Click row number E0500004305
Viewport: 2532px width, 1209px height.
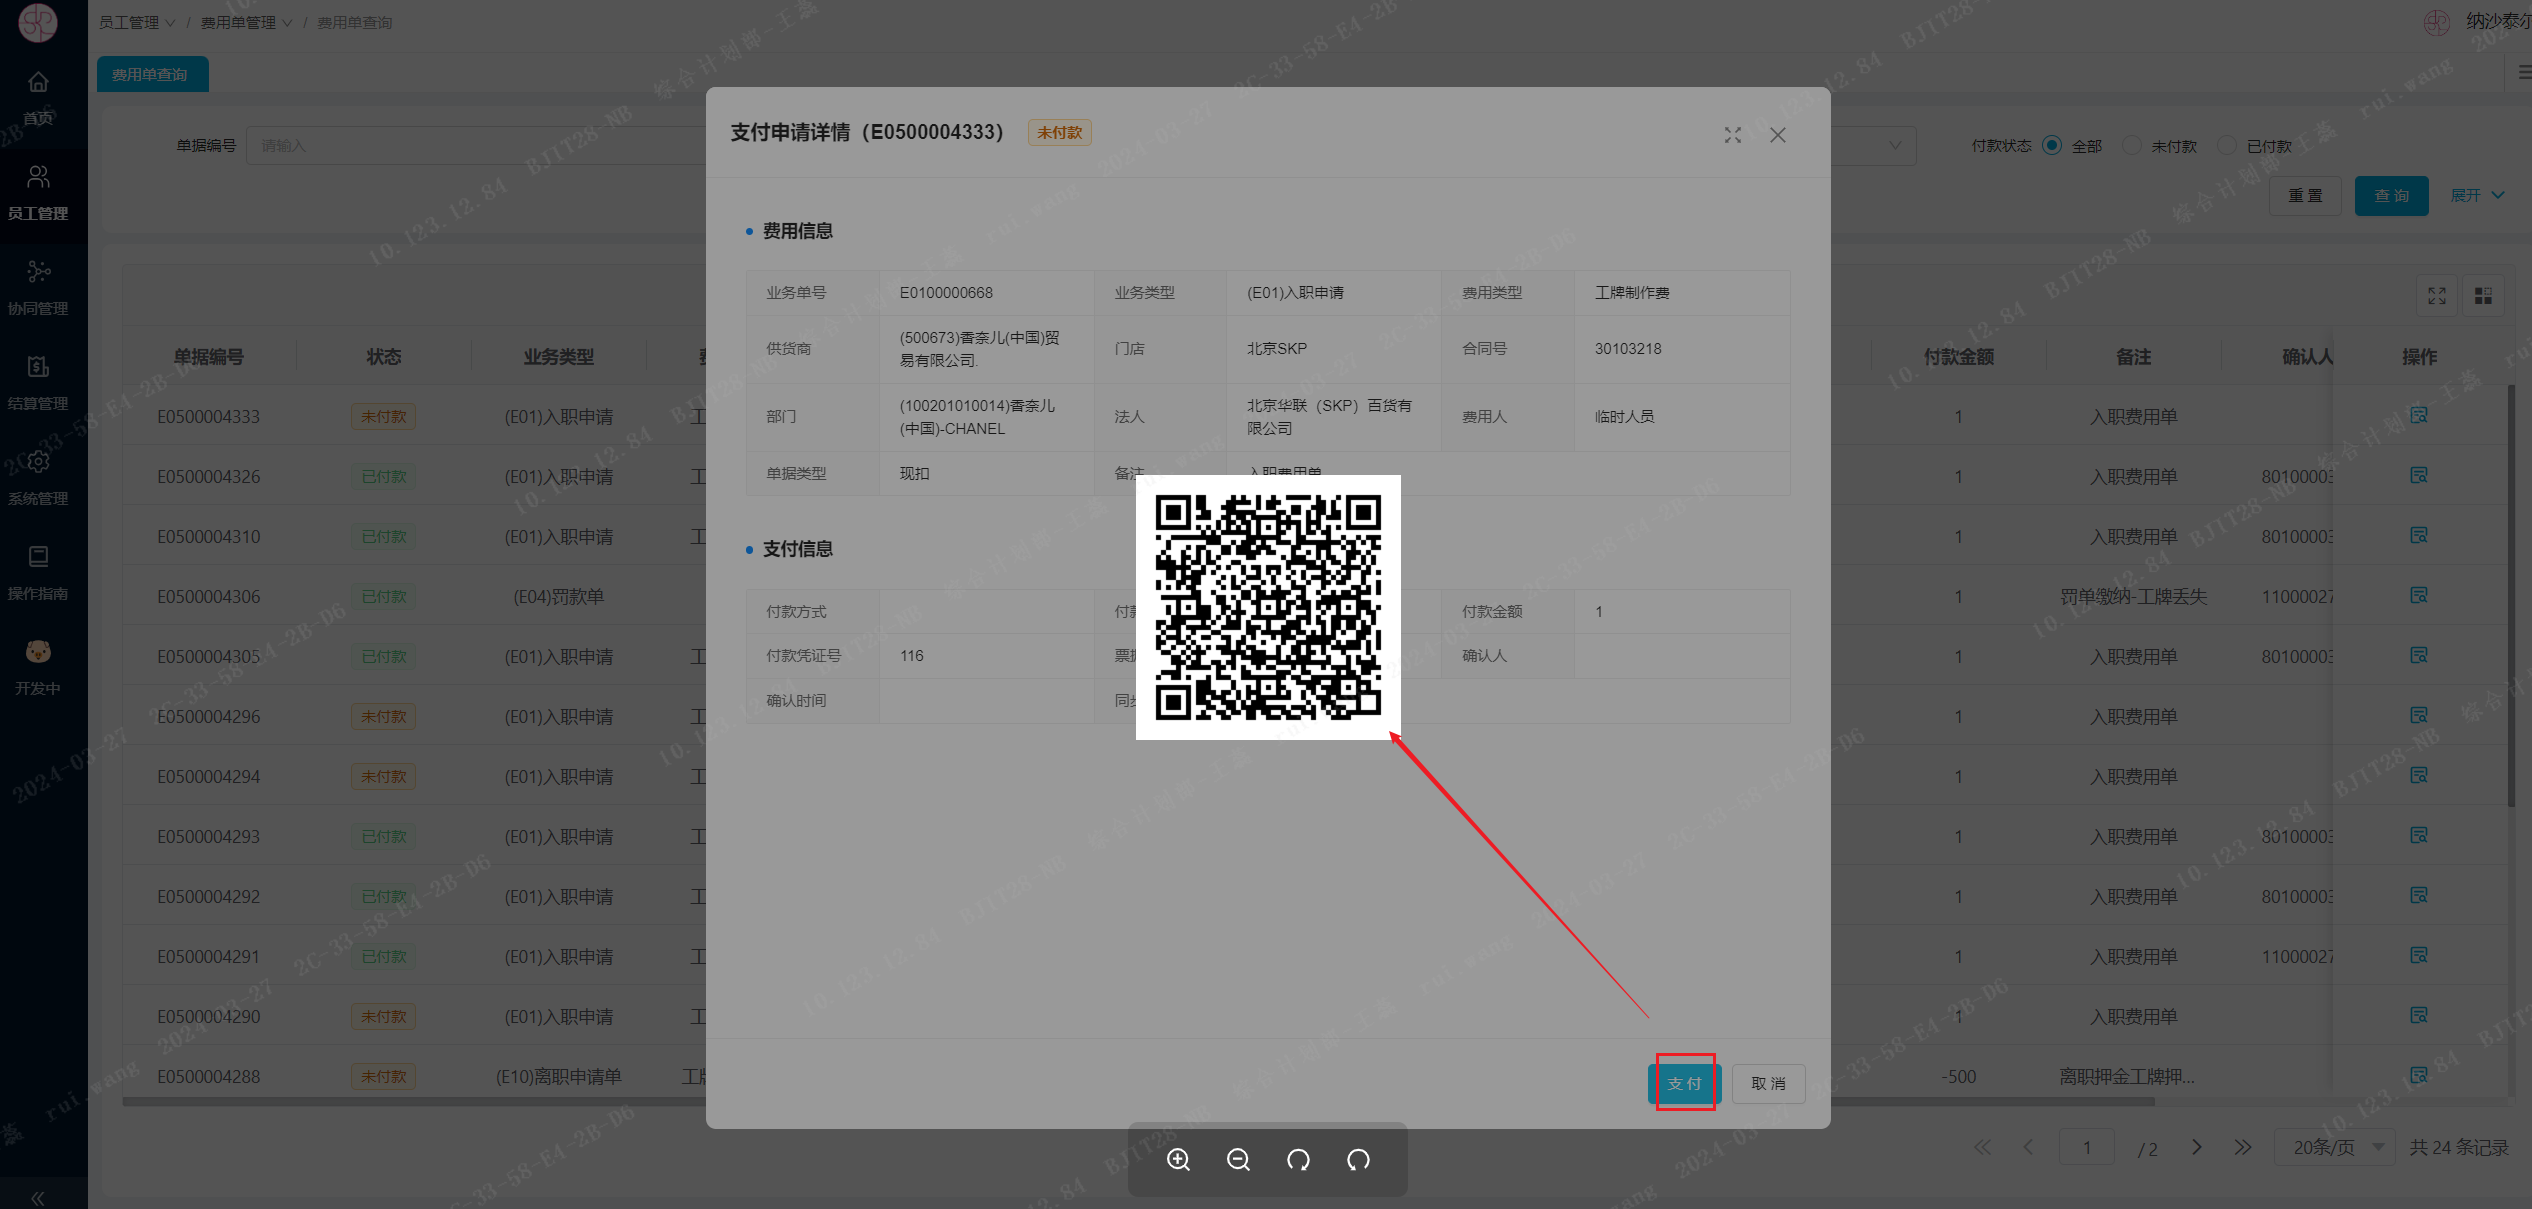click(208, 656)
